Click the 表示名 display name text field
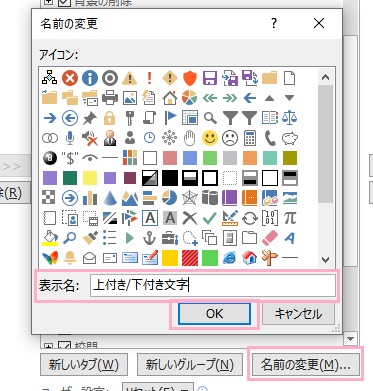This screenshot has height=391, width=373. 213,285
